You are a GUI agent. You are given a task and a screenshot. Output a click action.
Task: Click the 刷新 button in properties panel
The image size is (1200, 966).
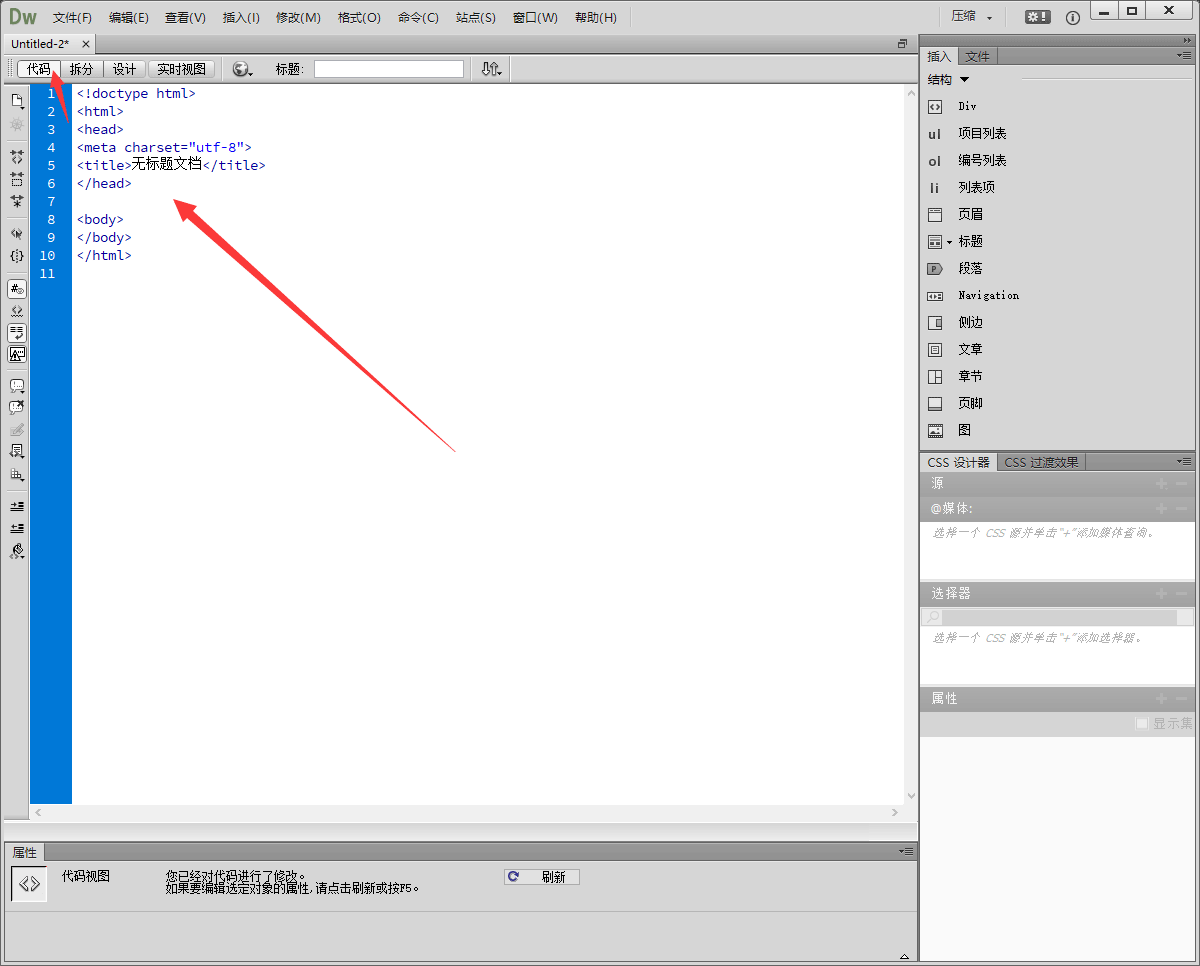[541, 877]
